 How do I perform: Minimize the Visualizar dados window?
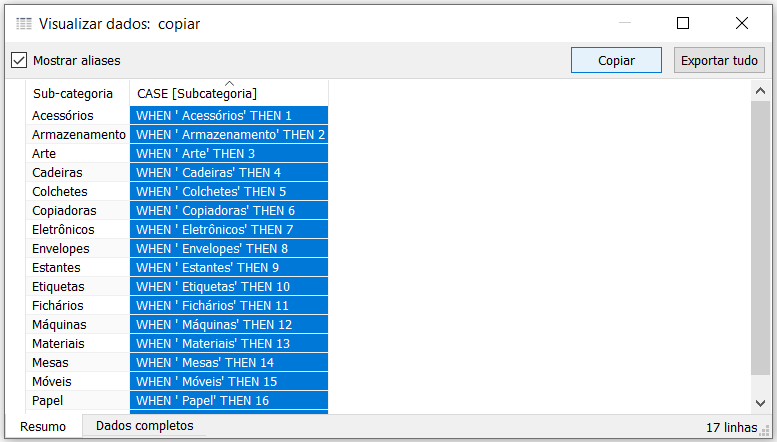pos(625,23)
